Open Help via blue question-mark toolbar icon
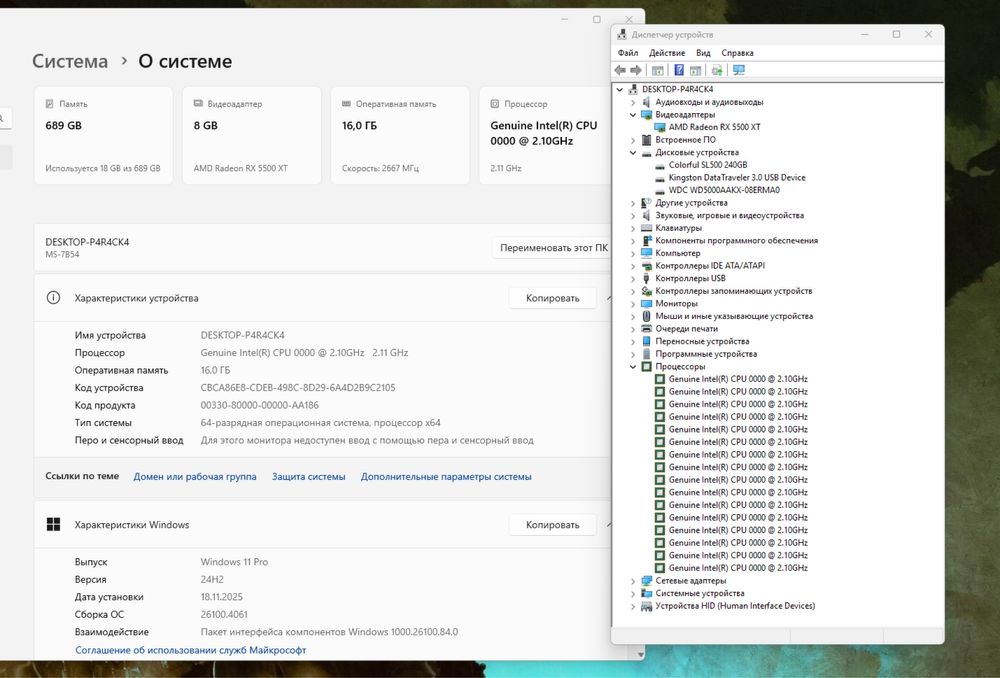Image resolution: width=1000 pixels, height=678 pixels. click(x=679, y=70)
